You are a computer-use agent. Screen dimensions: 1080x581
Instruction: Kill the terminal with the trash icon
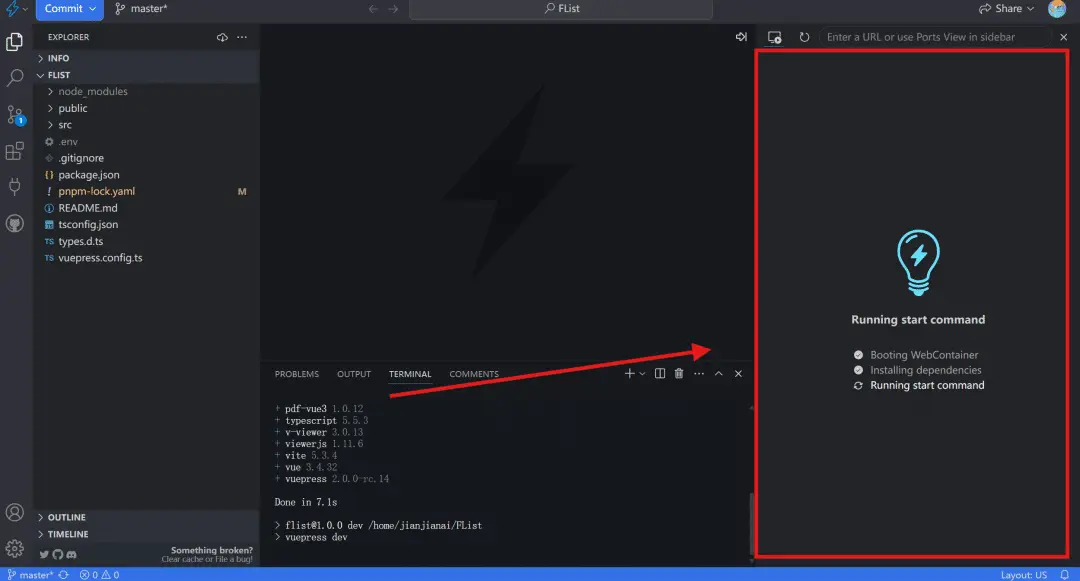pos(679,374)
